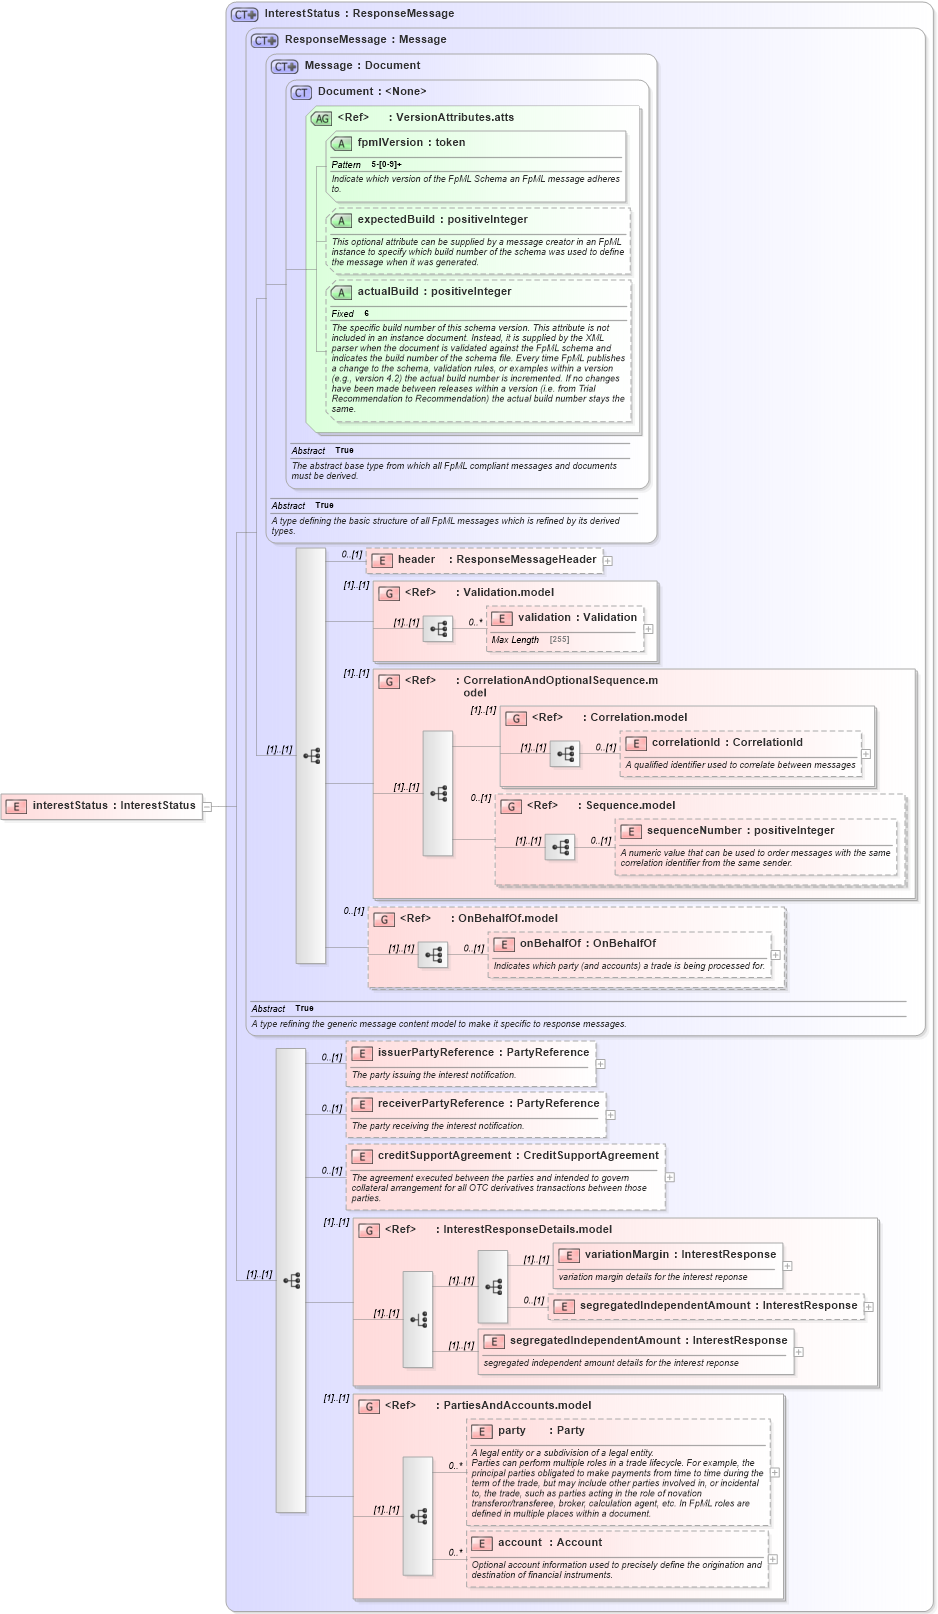This screenshot has width=938, height=1614.
Task: Expand the validation : Validation element
Action: [649, 629]
